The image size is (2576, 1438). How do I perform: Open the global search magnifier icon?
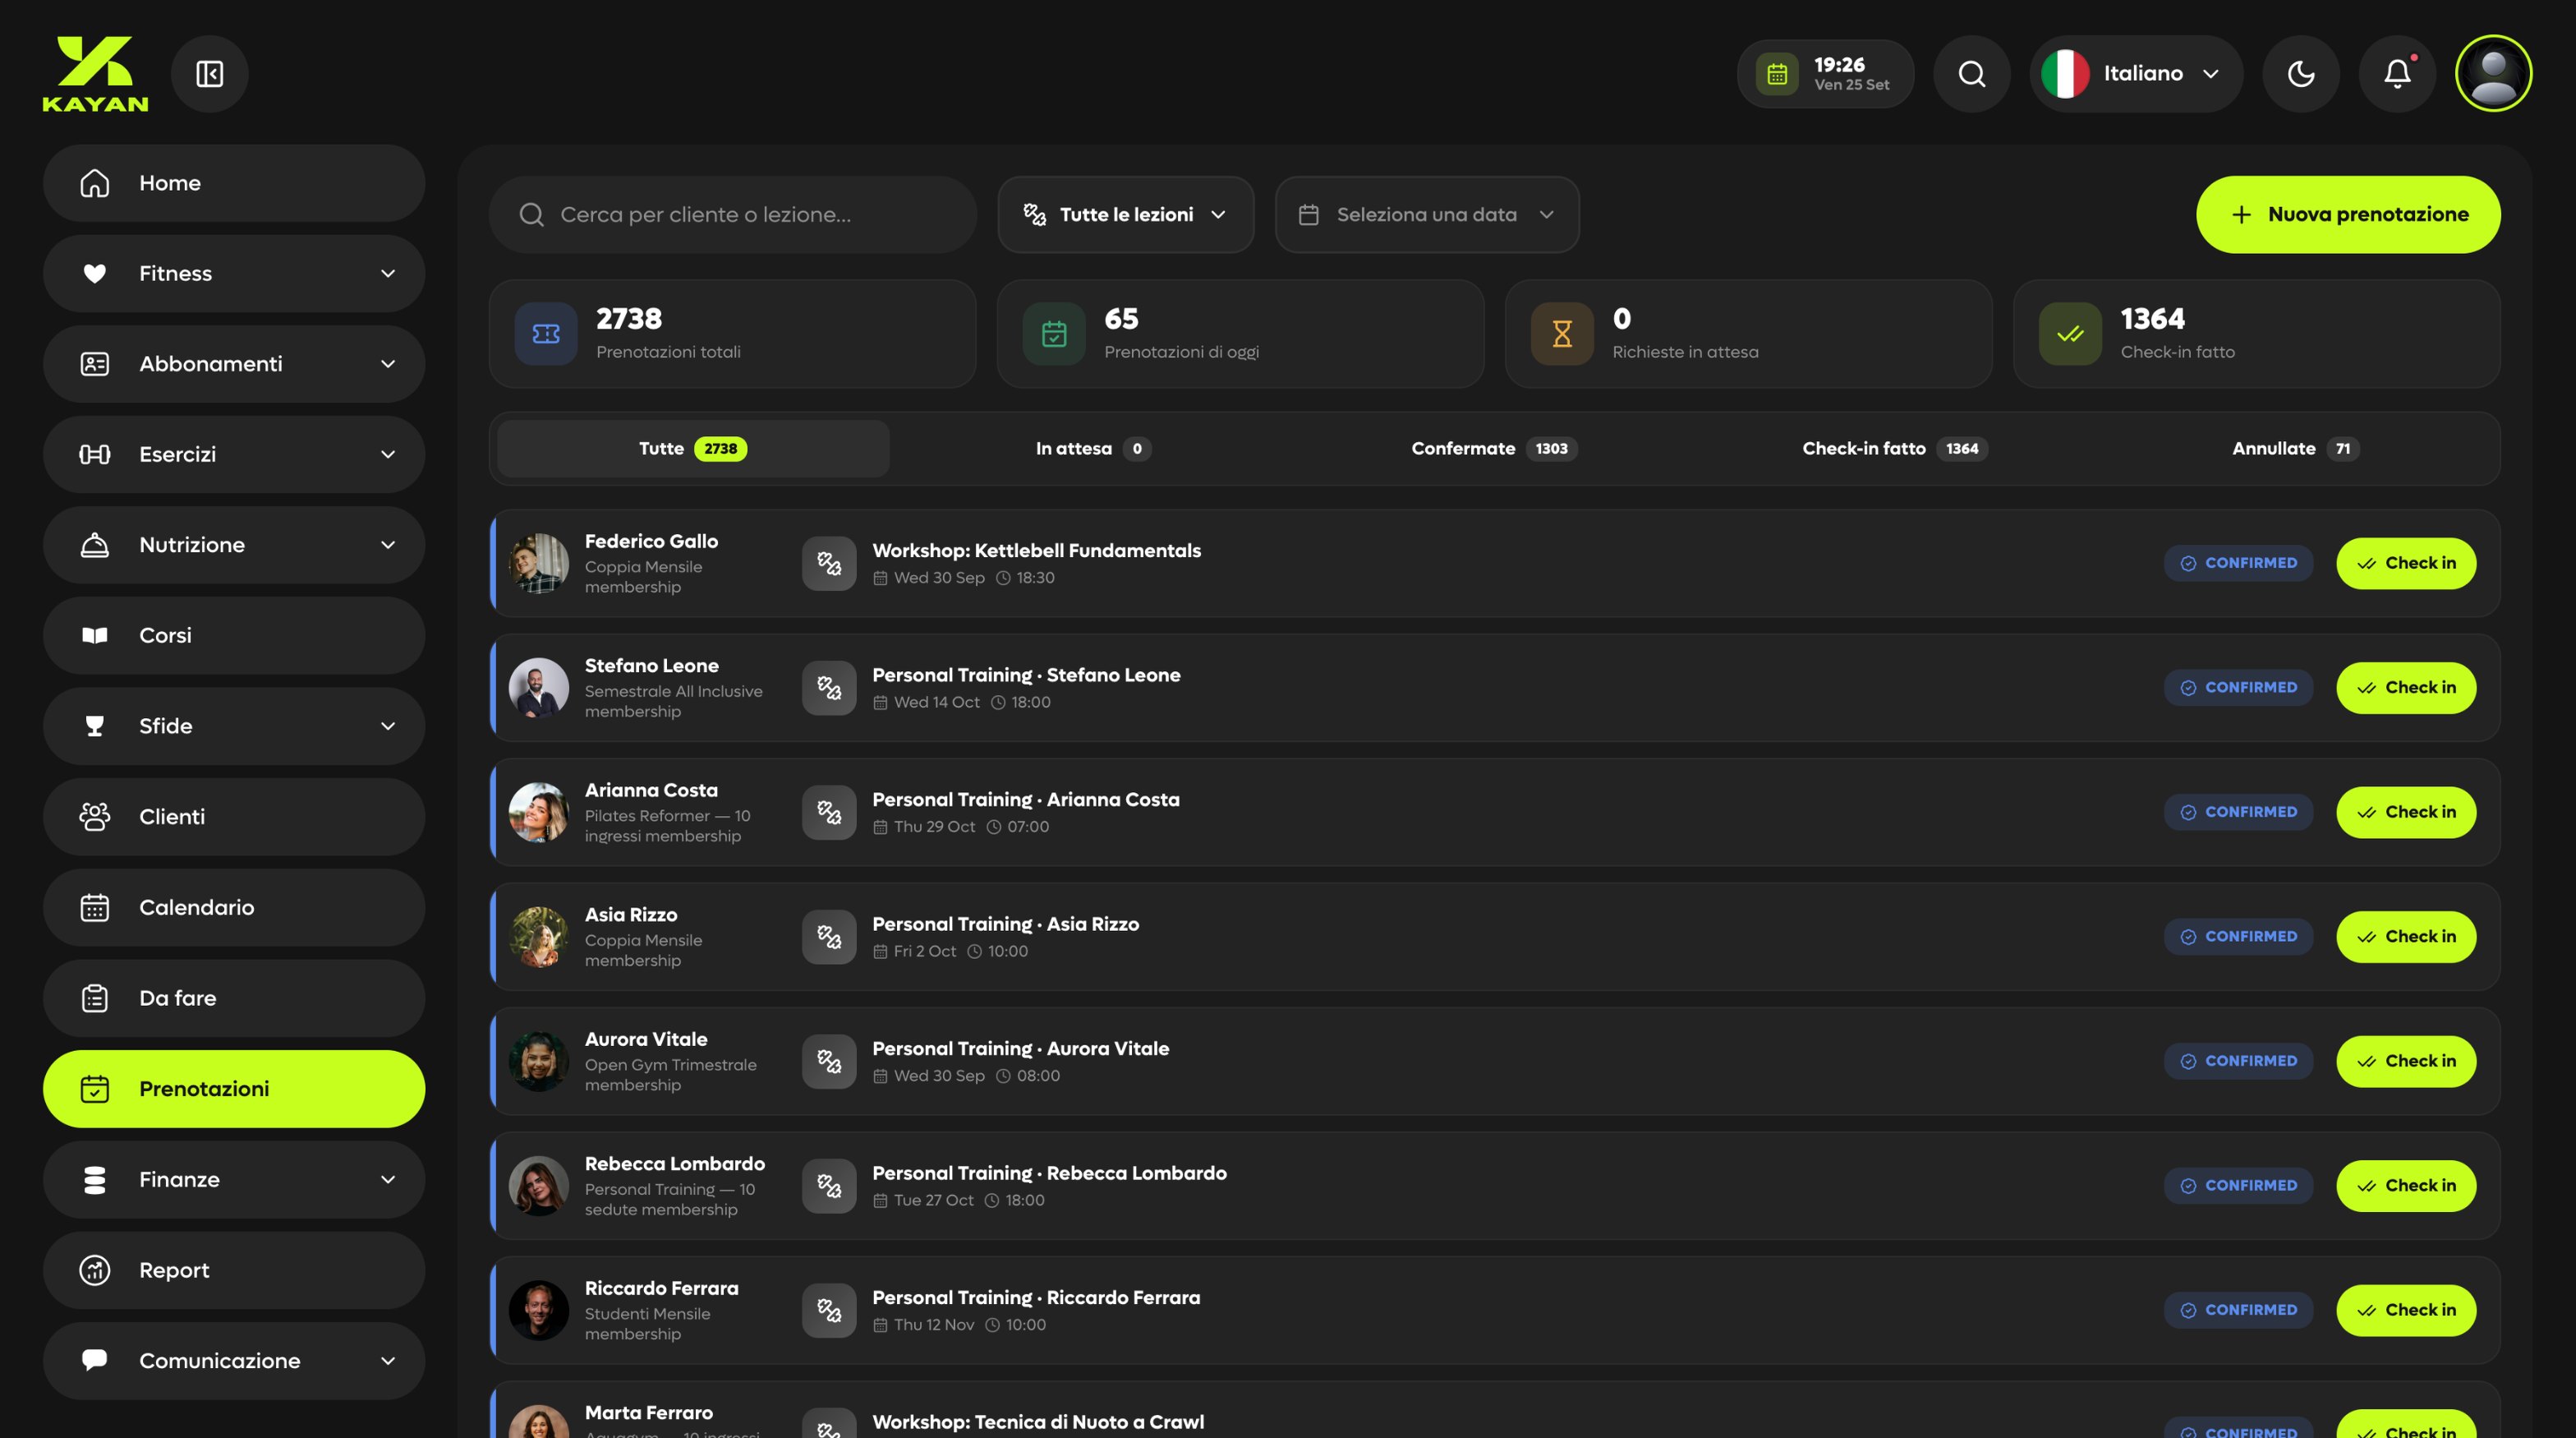coord(1971,74)
